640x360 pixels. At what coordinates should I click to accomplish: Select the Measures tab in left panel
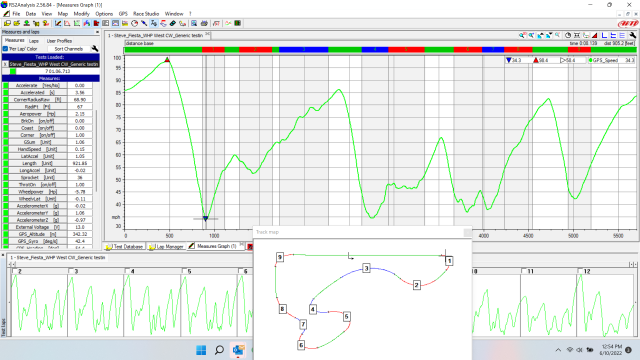pyautogui.click(x=15, y=40)
